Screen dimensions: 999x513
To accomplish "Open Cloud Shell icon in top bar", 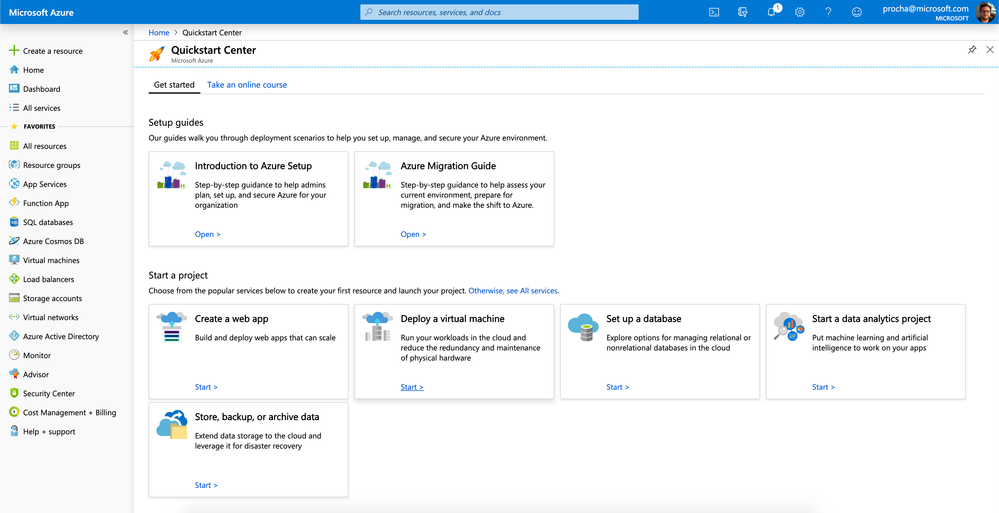I will pyautogui.click(x=714, y=12).
